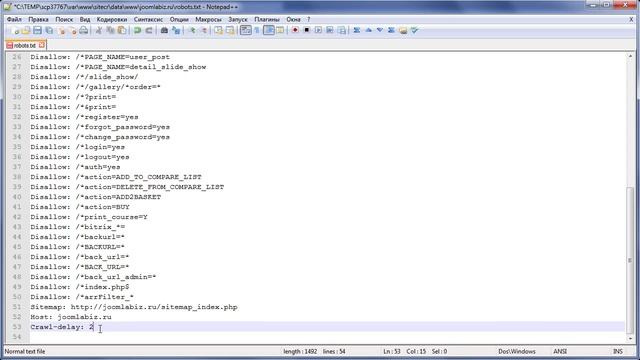Viewport: 640px width, 360px height.
Task: Click line 'Disallow: /*login=yes'
Action: [78, 147]
